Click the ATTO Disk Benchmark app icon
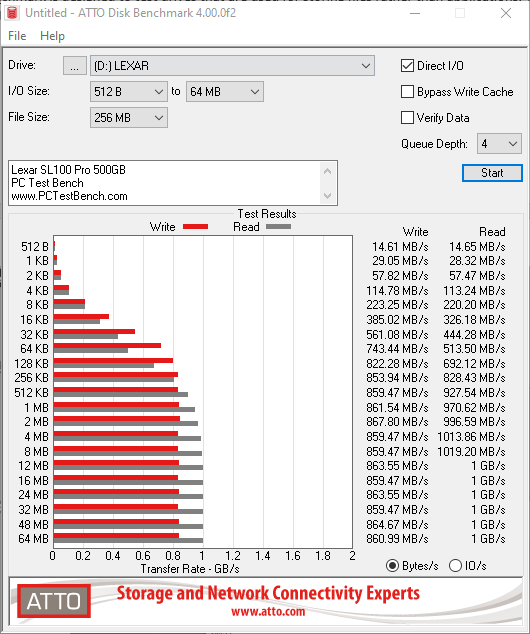The height and width of the screenshot is (634, 530). coord(13,13)
